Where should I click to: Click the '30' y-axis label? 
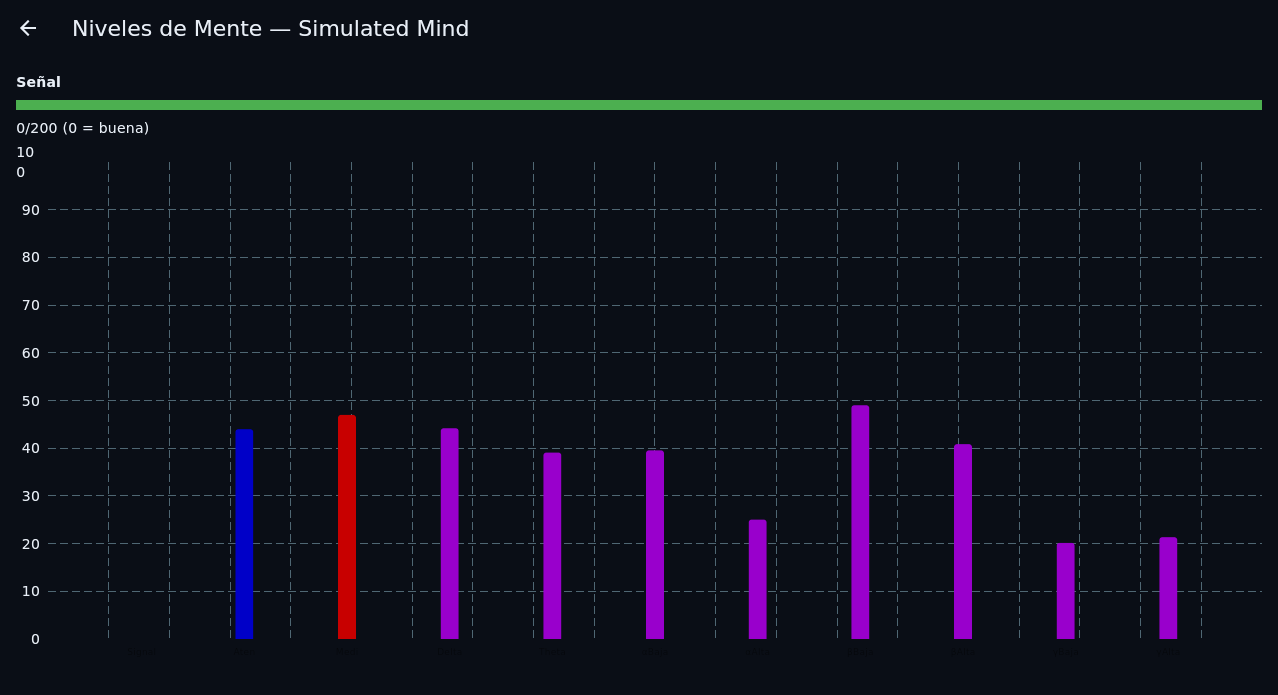31,496
